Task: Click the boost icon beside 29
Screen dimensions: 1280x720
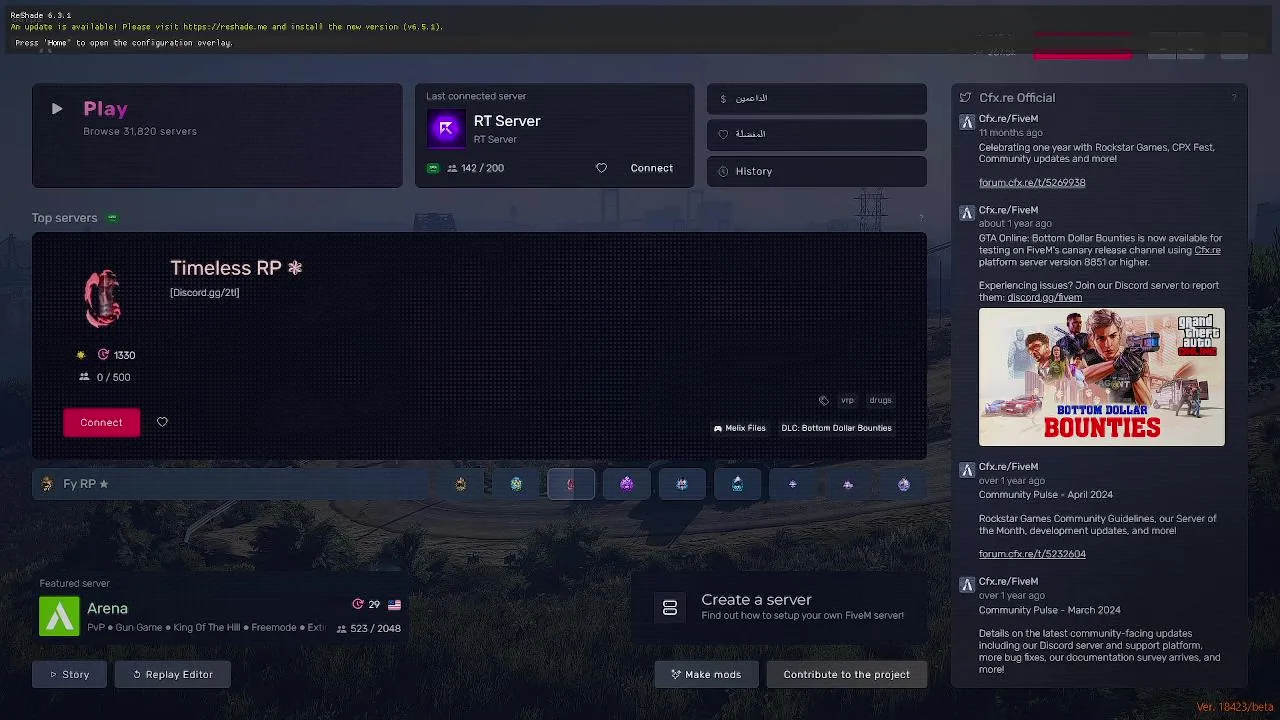Action: pos(358,604)
